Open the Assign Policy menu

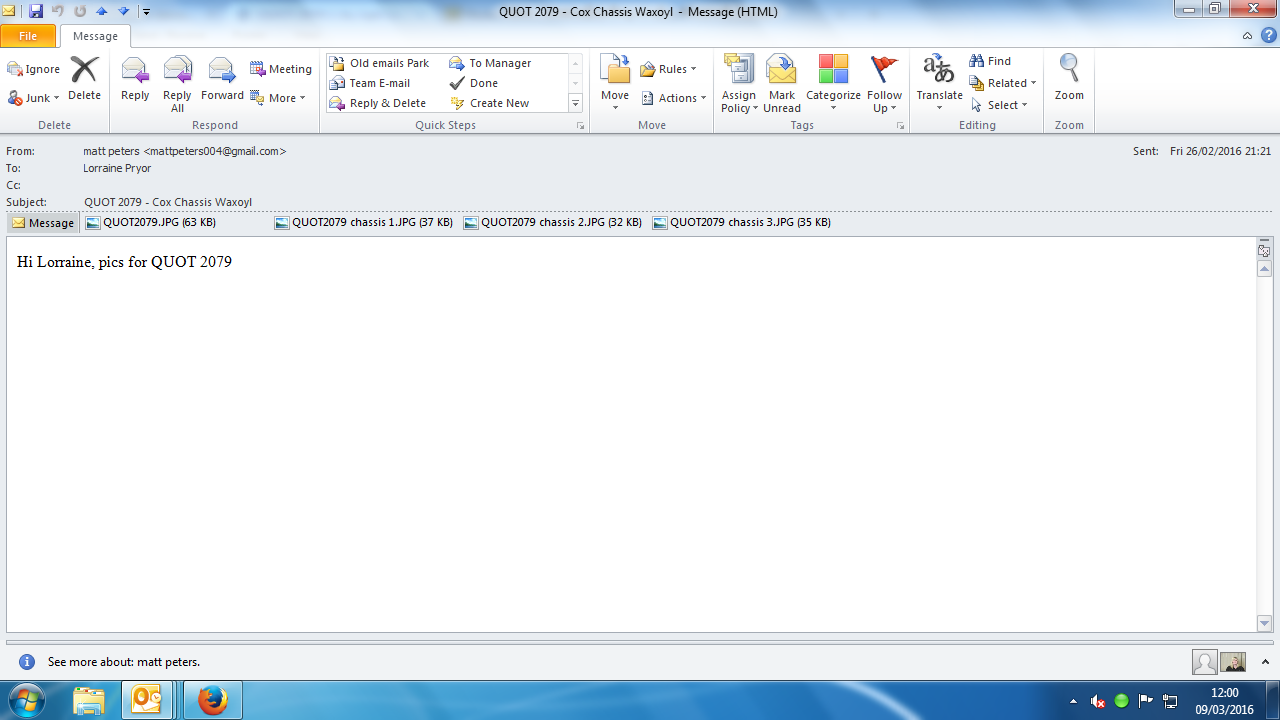739,84
